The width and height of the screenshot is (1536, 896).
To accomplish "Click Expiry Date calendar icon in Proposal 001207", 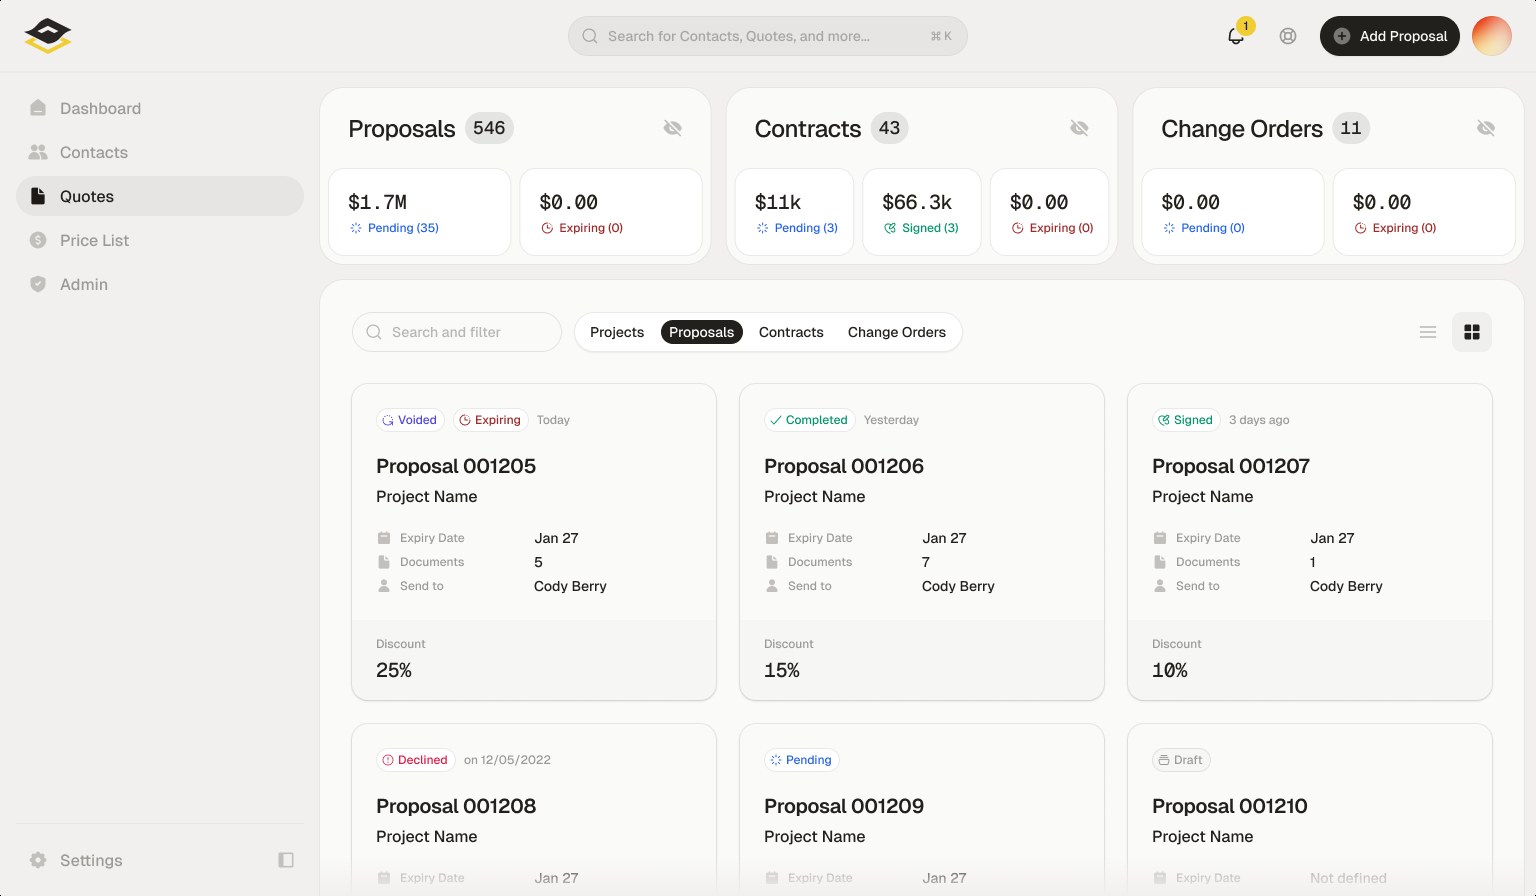I will pos(1160,538).
